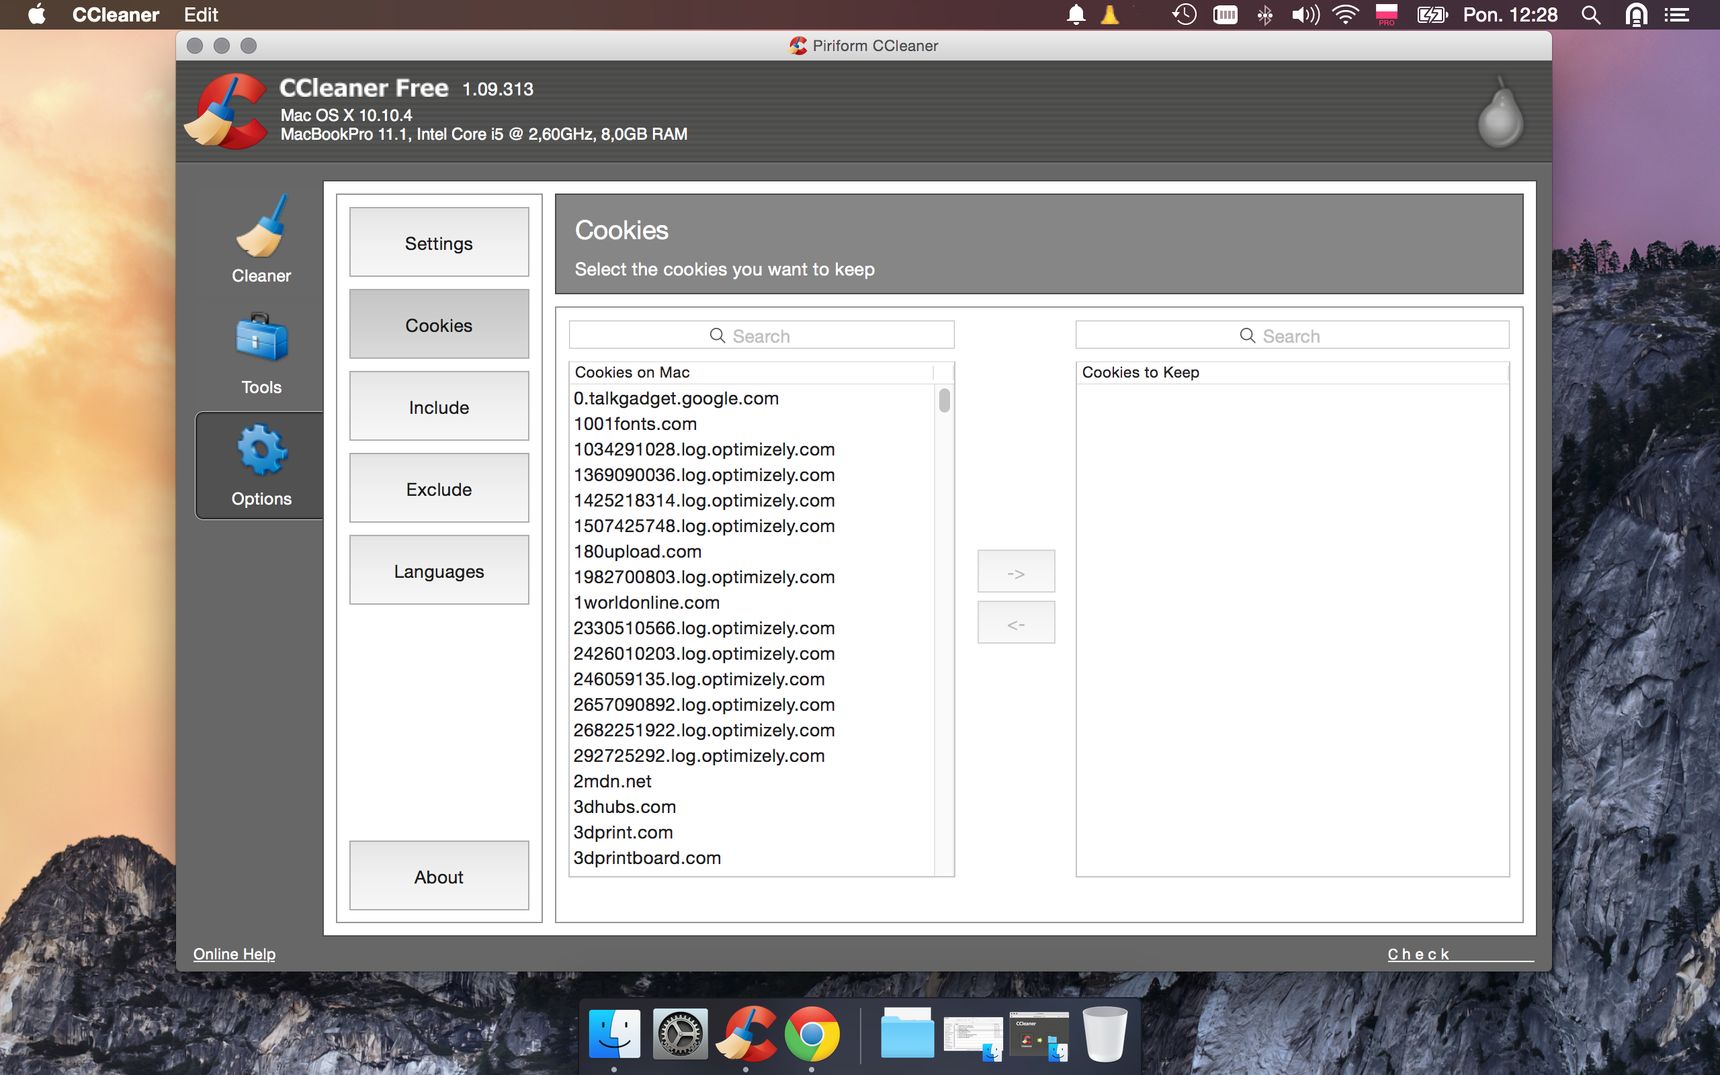Select cookie 3dhubs.com

click(x=752, y=806)
